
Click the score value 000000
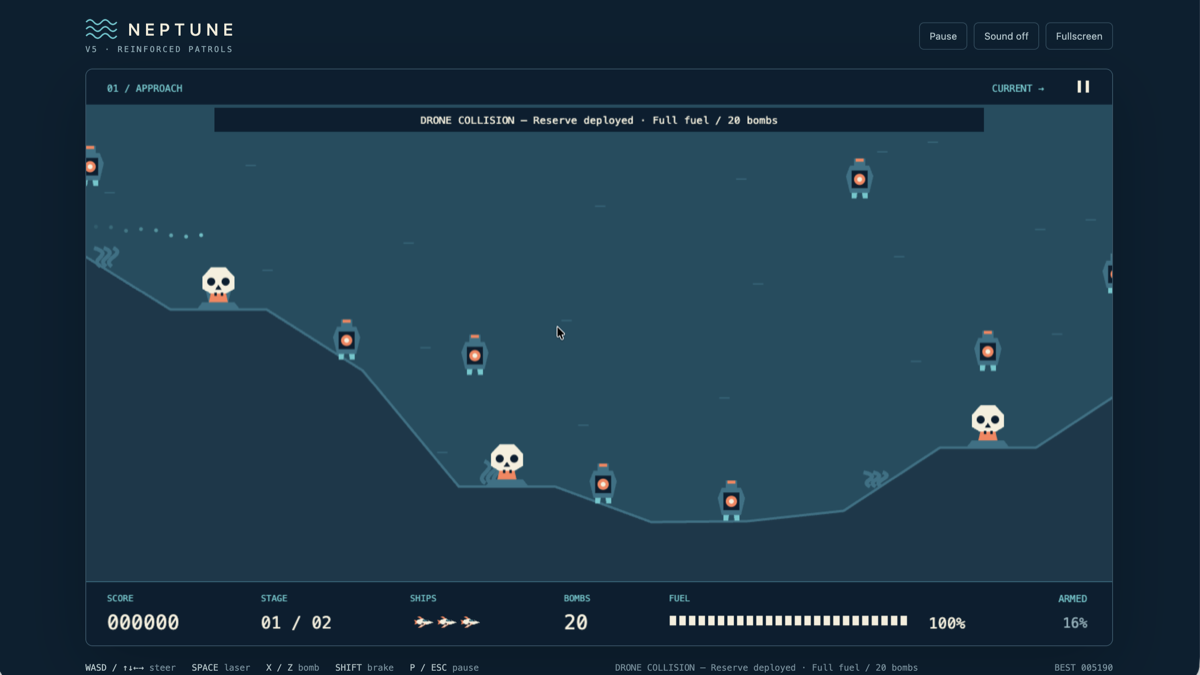coord(143,622)
